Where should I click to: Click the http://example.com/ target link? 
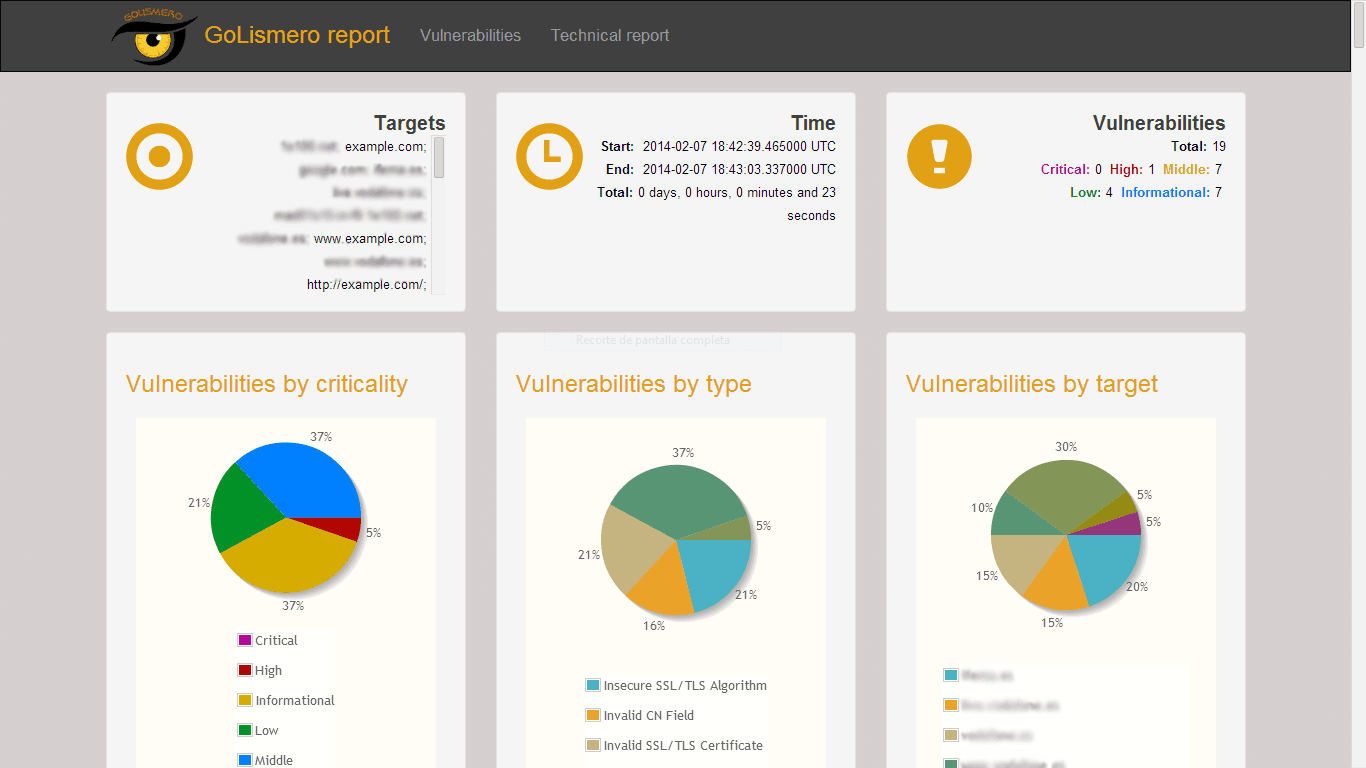[366, 285]
